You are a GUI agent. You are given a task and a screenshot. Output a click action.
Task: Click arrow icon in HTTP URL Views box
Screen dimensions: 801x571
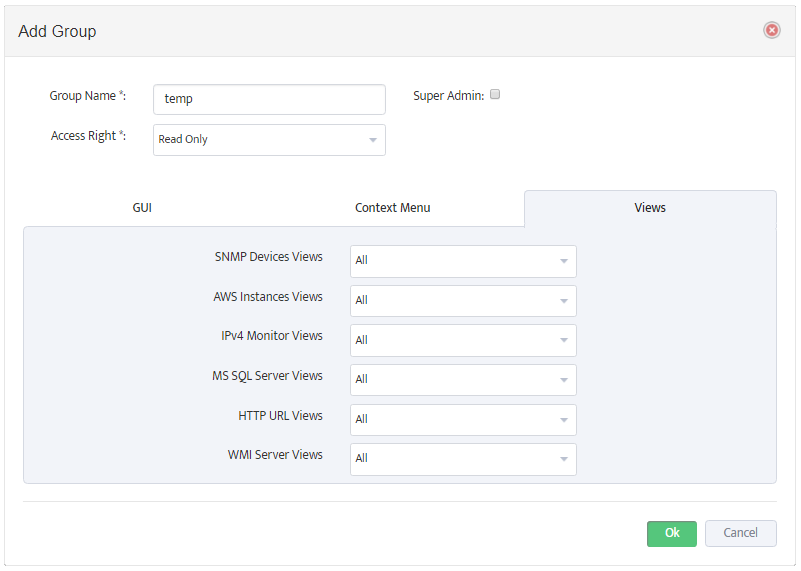pos(564,420)
